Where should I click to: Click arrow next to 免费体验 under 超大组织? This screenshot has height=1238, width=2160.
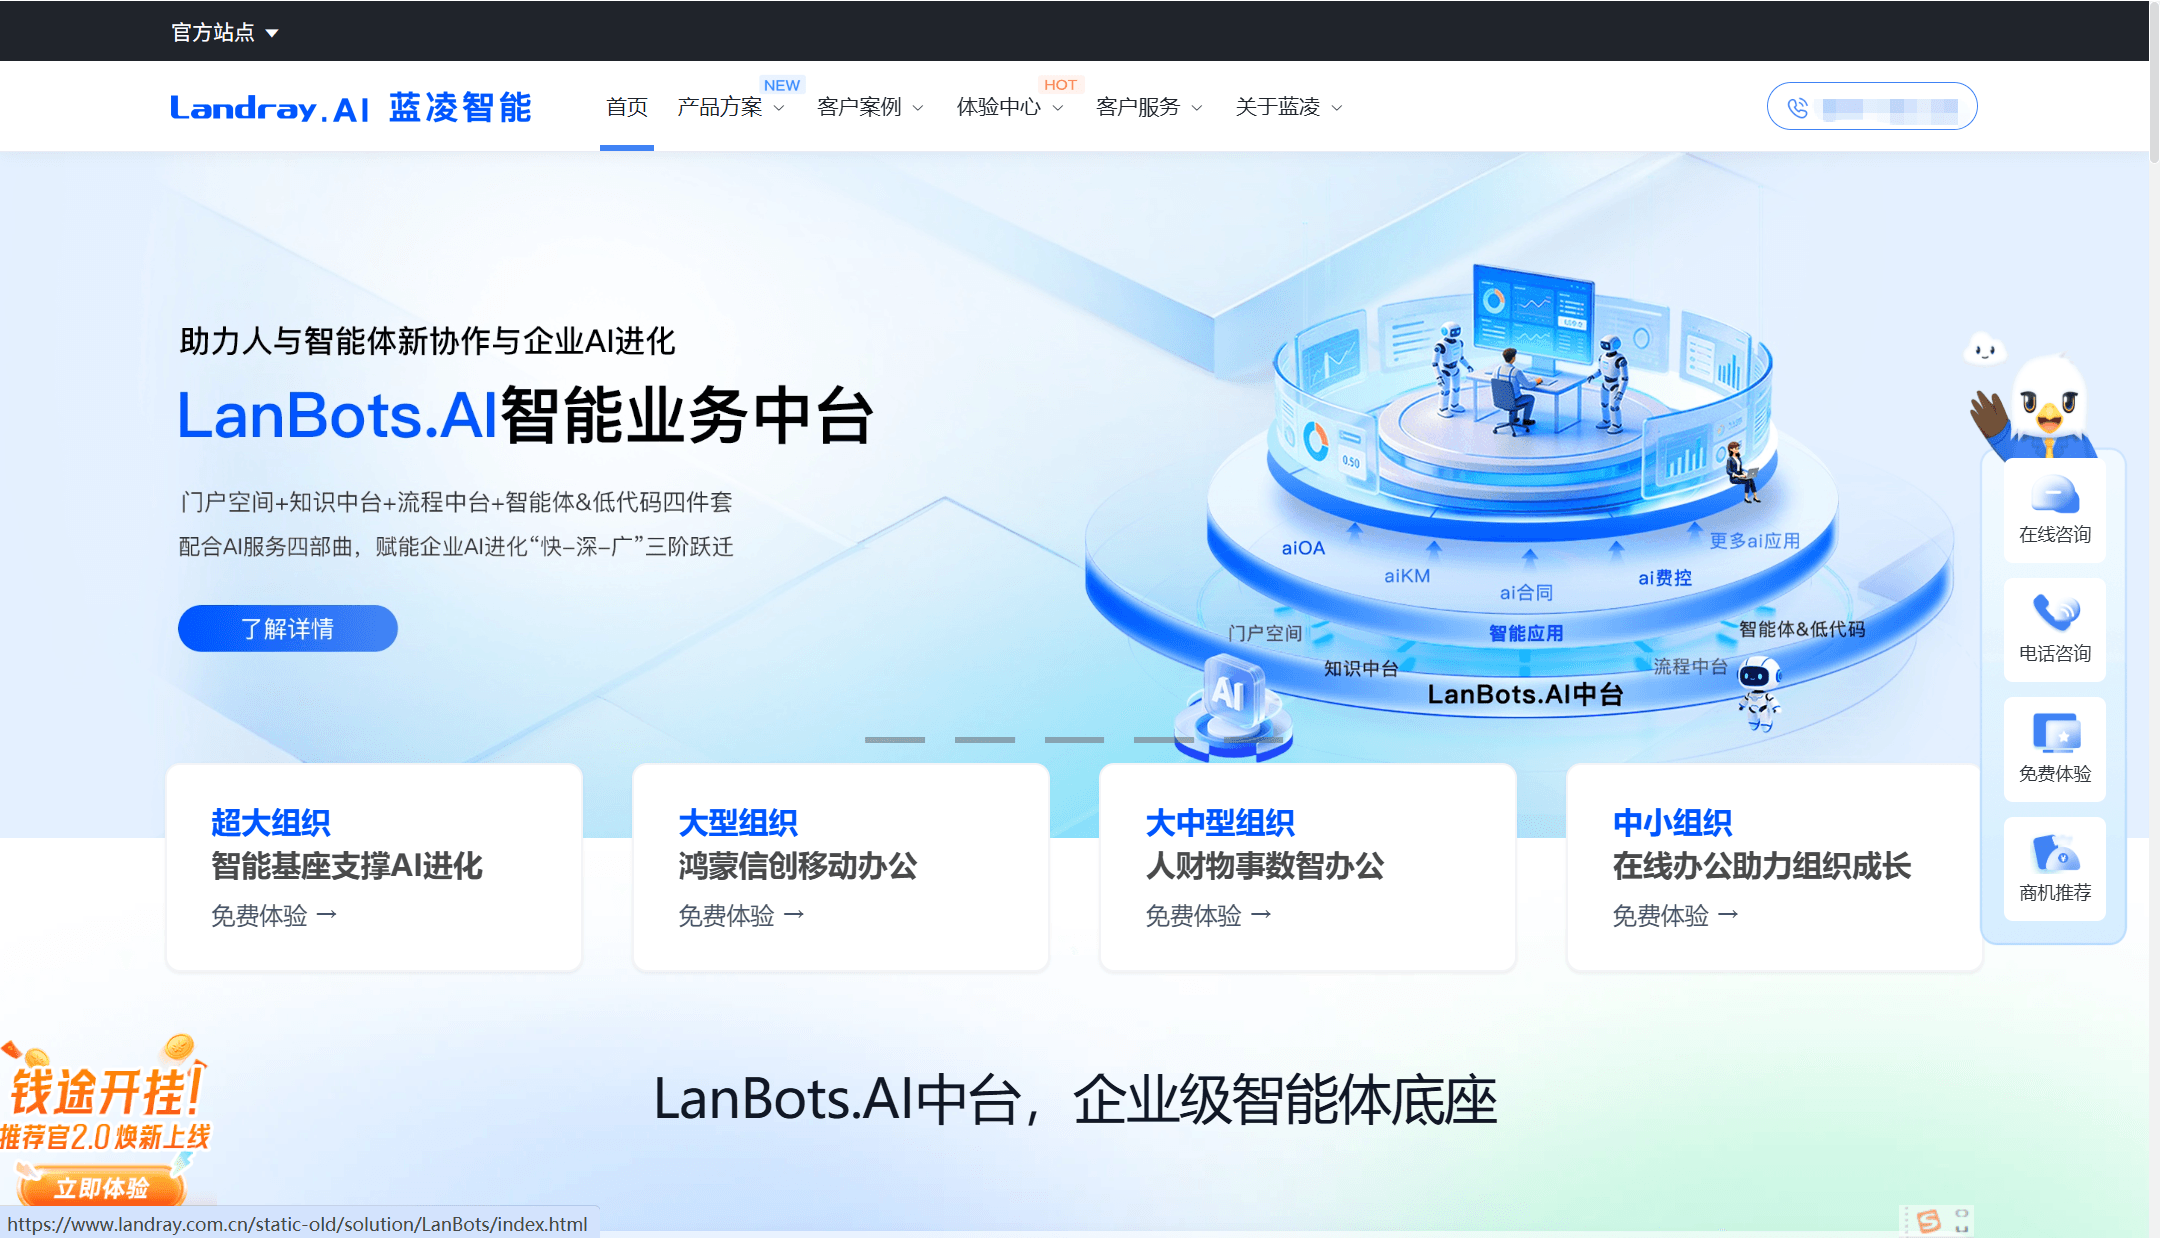[327, 914]
